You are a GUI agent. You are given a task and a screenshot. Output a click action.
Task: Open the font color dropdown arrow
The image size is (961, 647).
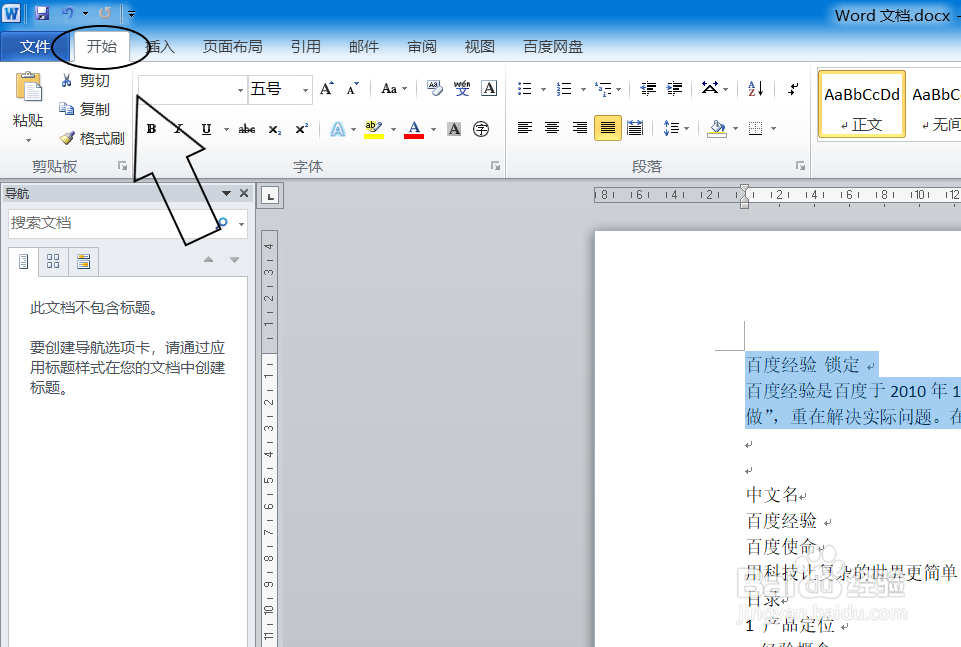[x=433, y=129]
